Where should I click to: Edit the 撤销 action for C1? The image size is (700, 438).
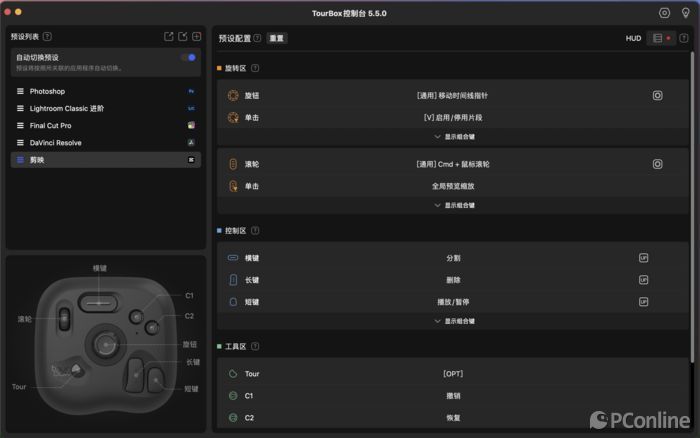[x=453, y=396]
